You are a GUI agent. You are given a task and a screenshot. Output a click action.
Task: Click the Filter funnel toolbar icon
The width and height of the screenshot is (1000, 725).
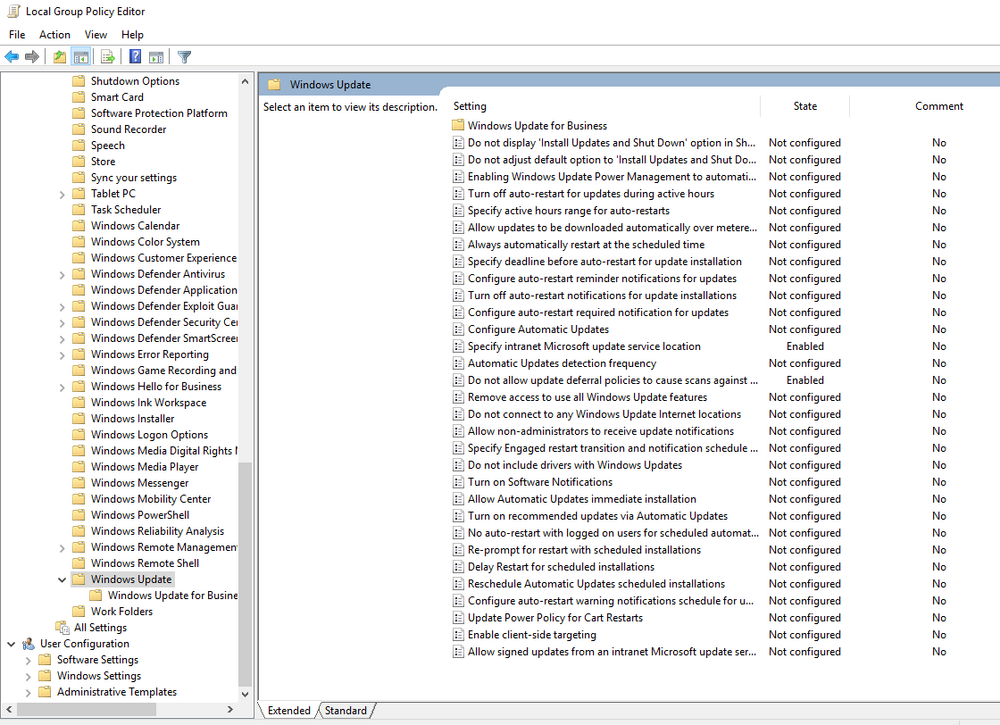[184, 57]
